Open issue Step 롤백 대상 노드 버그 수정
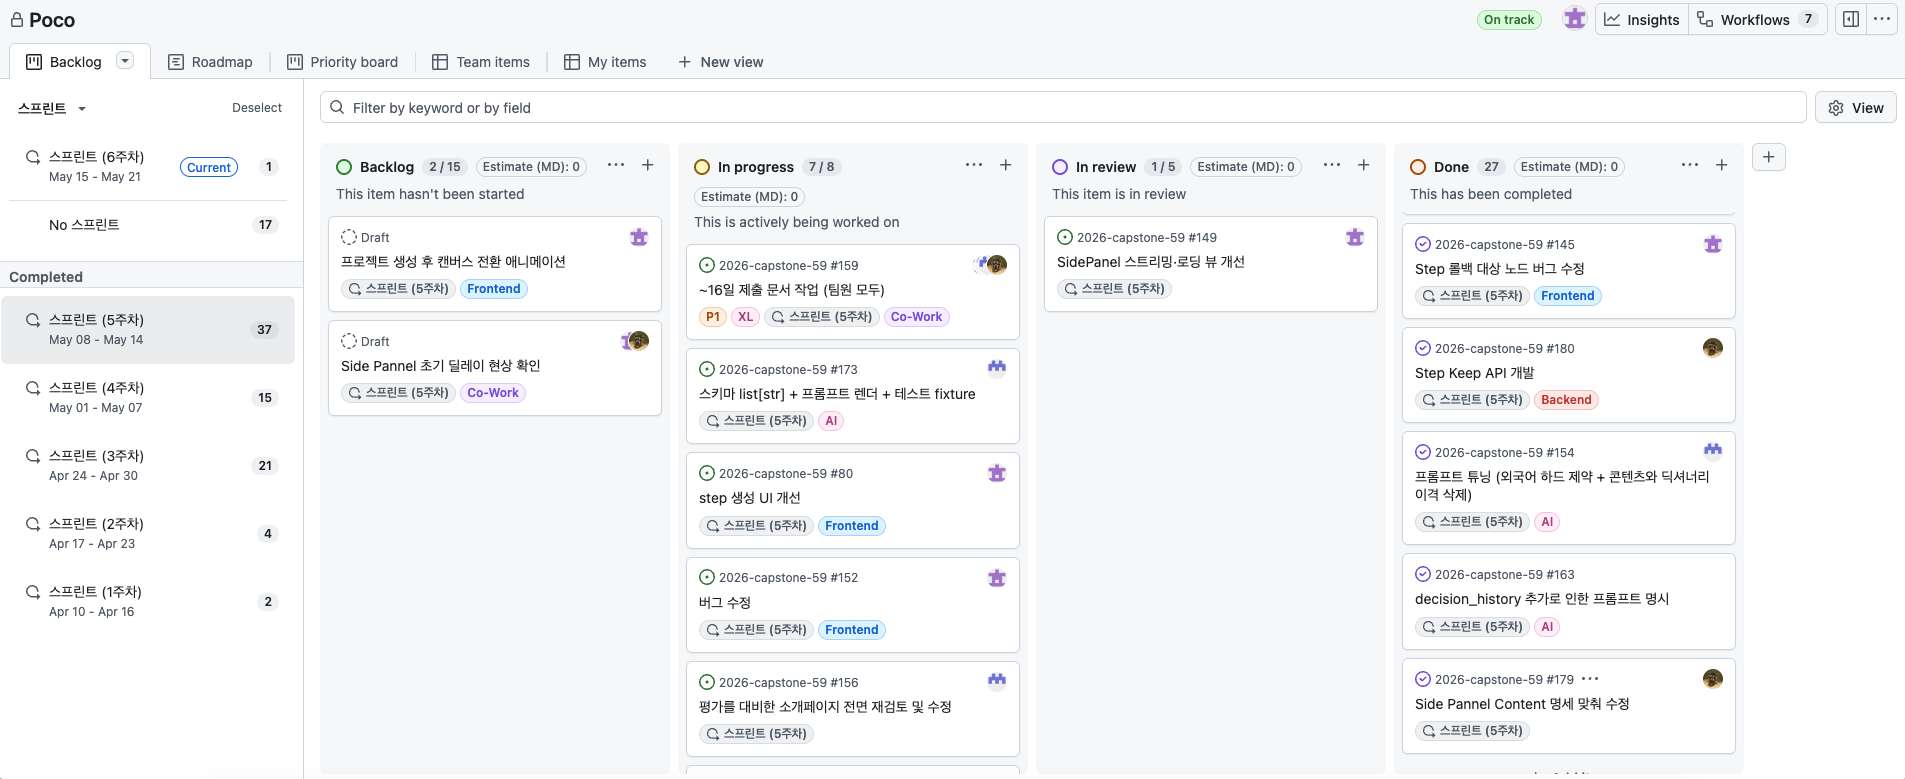Viewport: 1905px width, 779px height. 1499,269
